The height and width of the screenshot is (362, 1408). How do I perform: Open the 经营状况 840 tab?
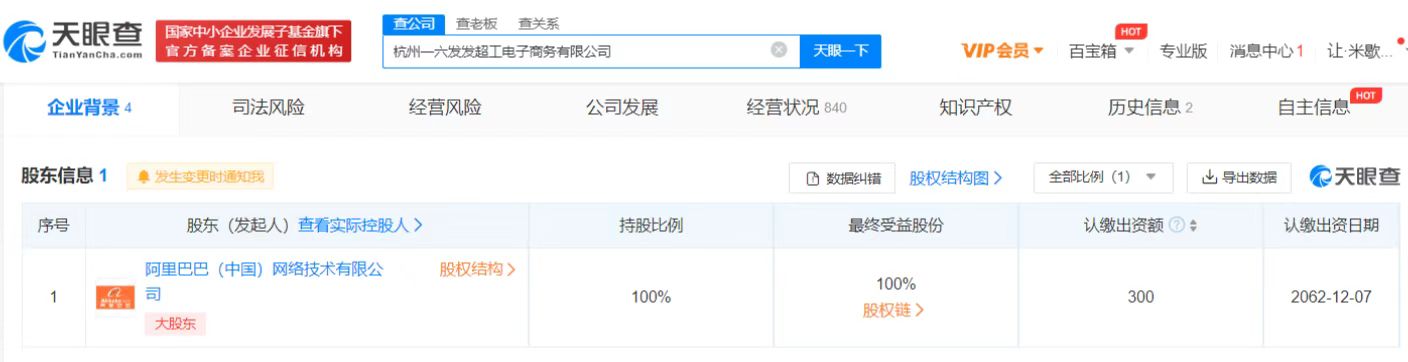797,108
